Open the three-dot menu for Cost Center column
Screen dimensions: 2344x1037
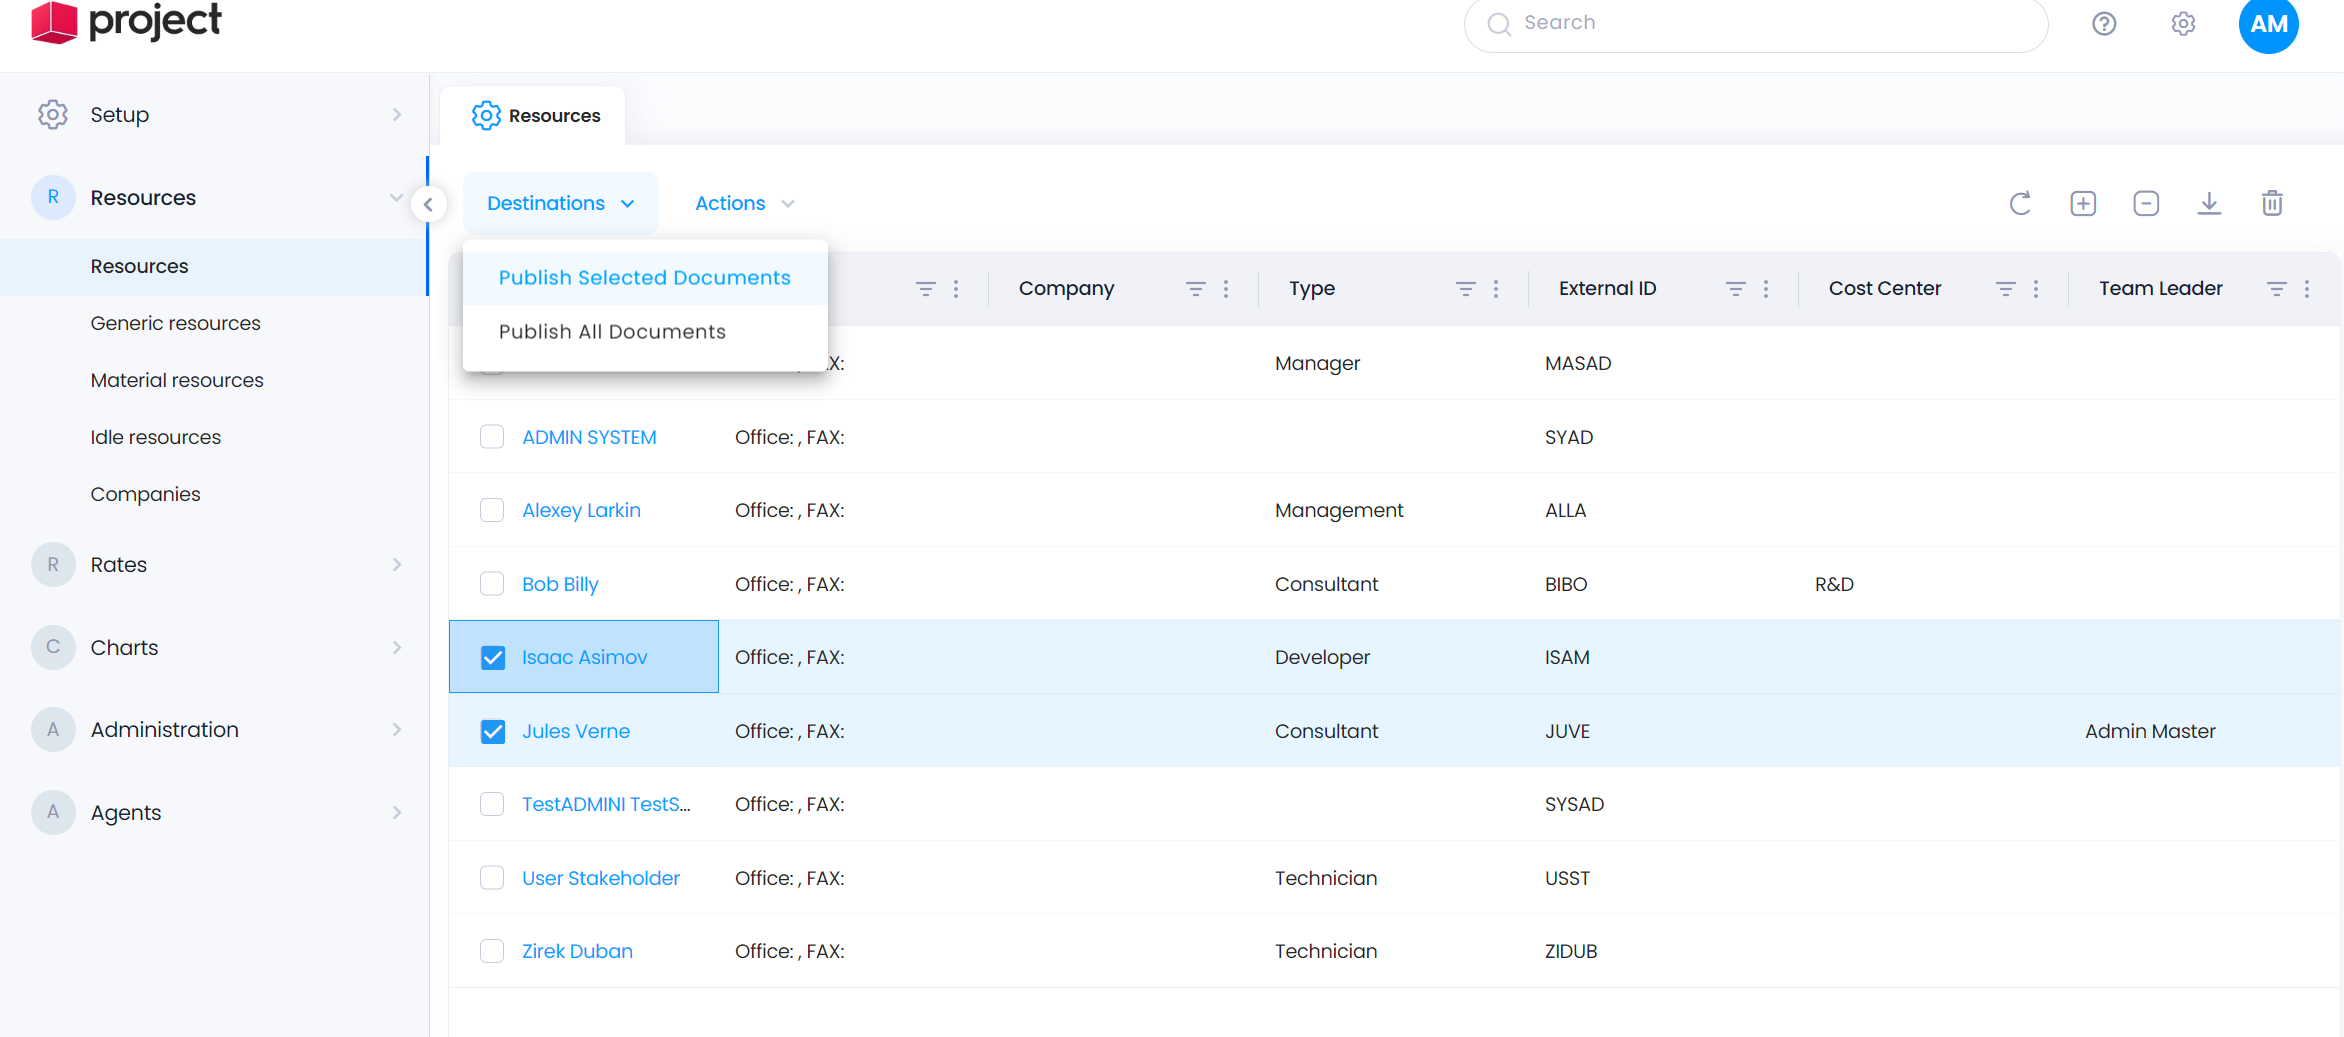[2036, 289]
